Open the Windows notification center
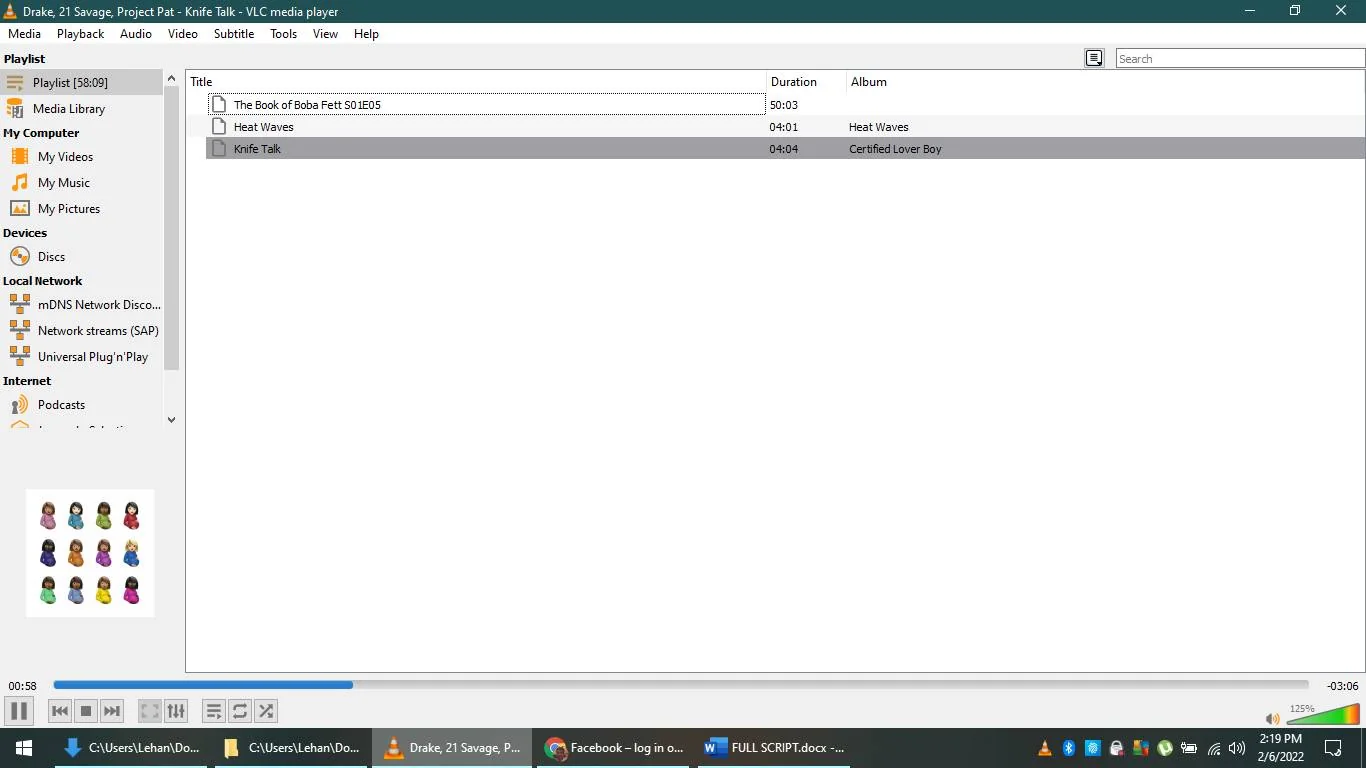 pyautogui.click(x=1333, y=748)
